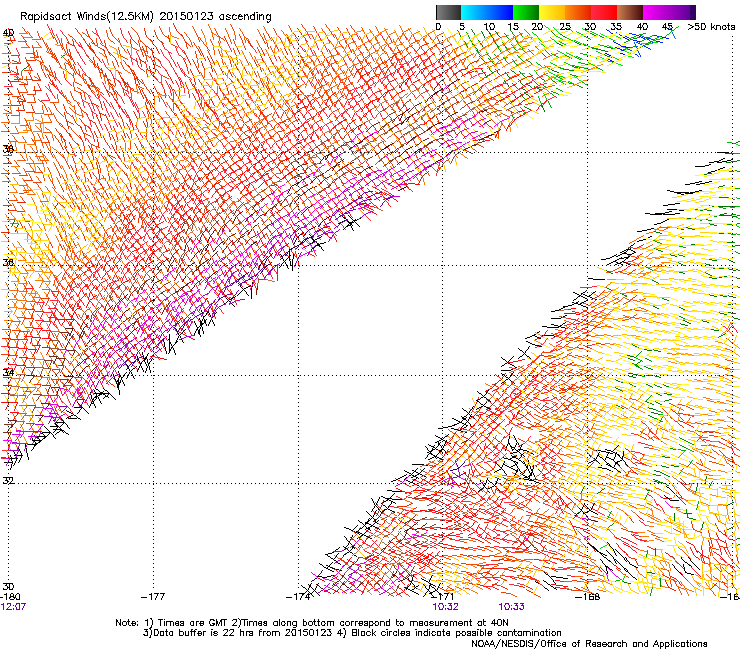
Task: Click the purple time label '12:07'
Action: point(13,607)
